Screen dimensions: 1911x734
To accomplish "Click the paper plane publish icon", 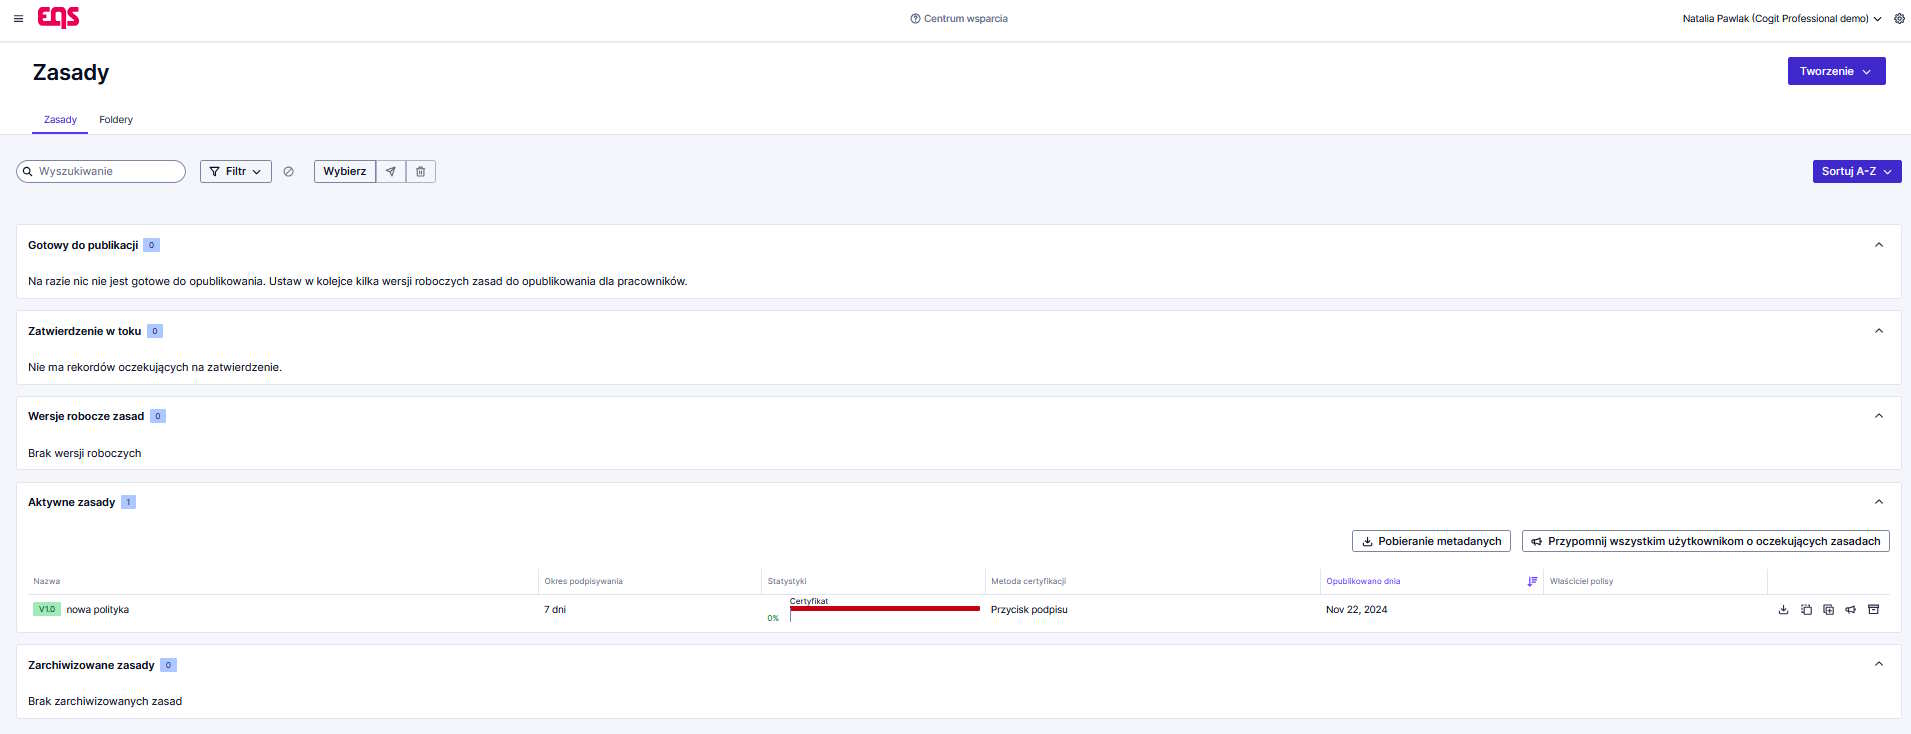I will [391, 172].
